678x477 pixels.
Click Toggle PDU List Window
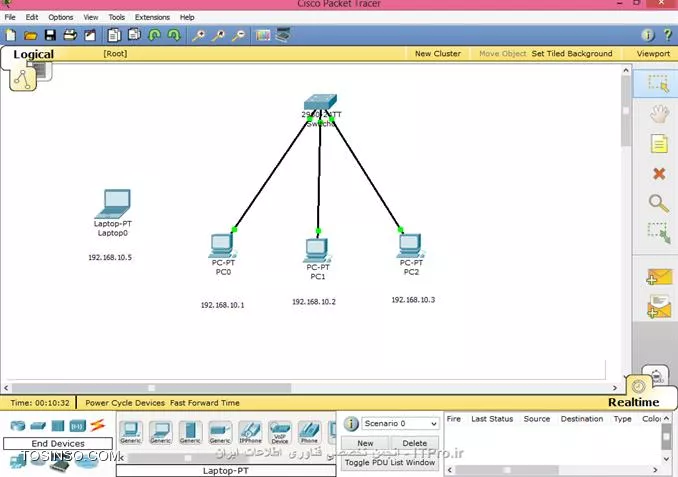point(390,462)
